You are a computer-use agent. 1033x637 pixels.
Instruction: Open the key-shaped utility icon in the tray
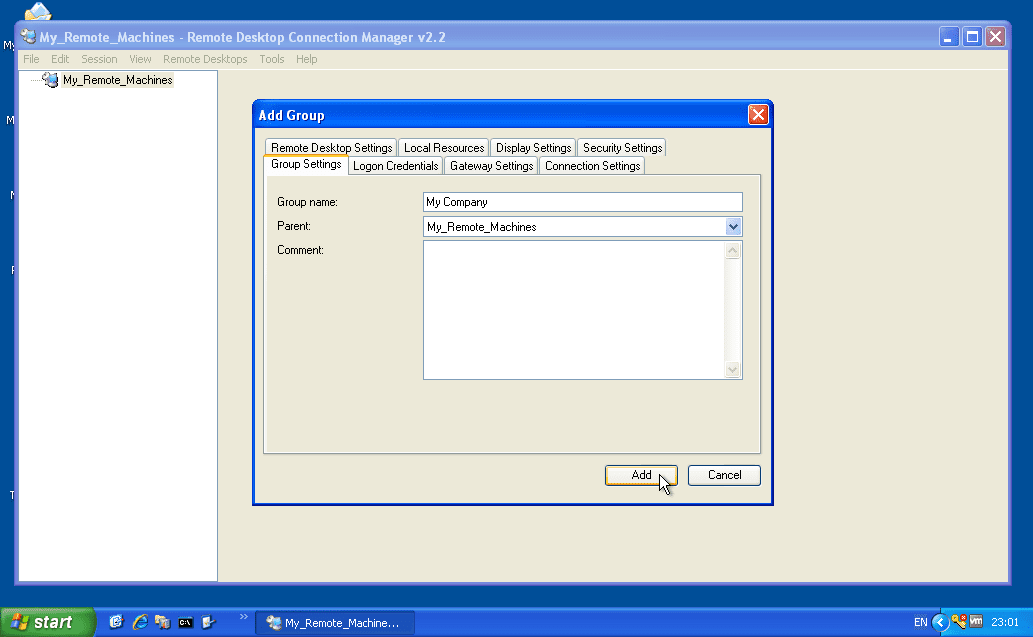pos(958,621)
